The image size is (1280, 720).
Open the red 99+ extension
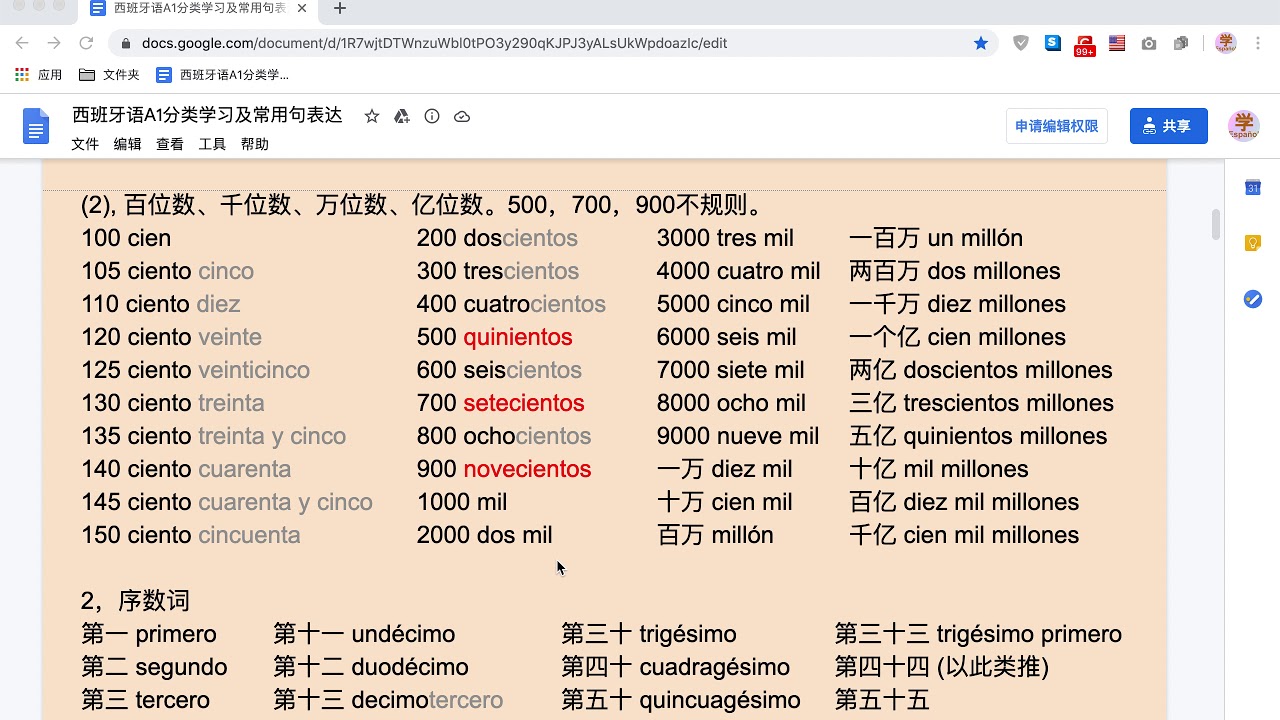click(1085, 45)
